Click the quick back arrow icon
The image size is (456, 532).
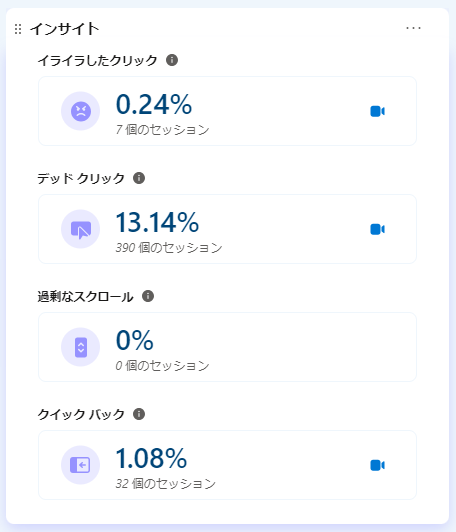(x=80, y=465)
